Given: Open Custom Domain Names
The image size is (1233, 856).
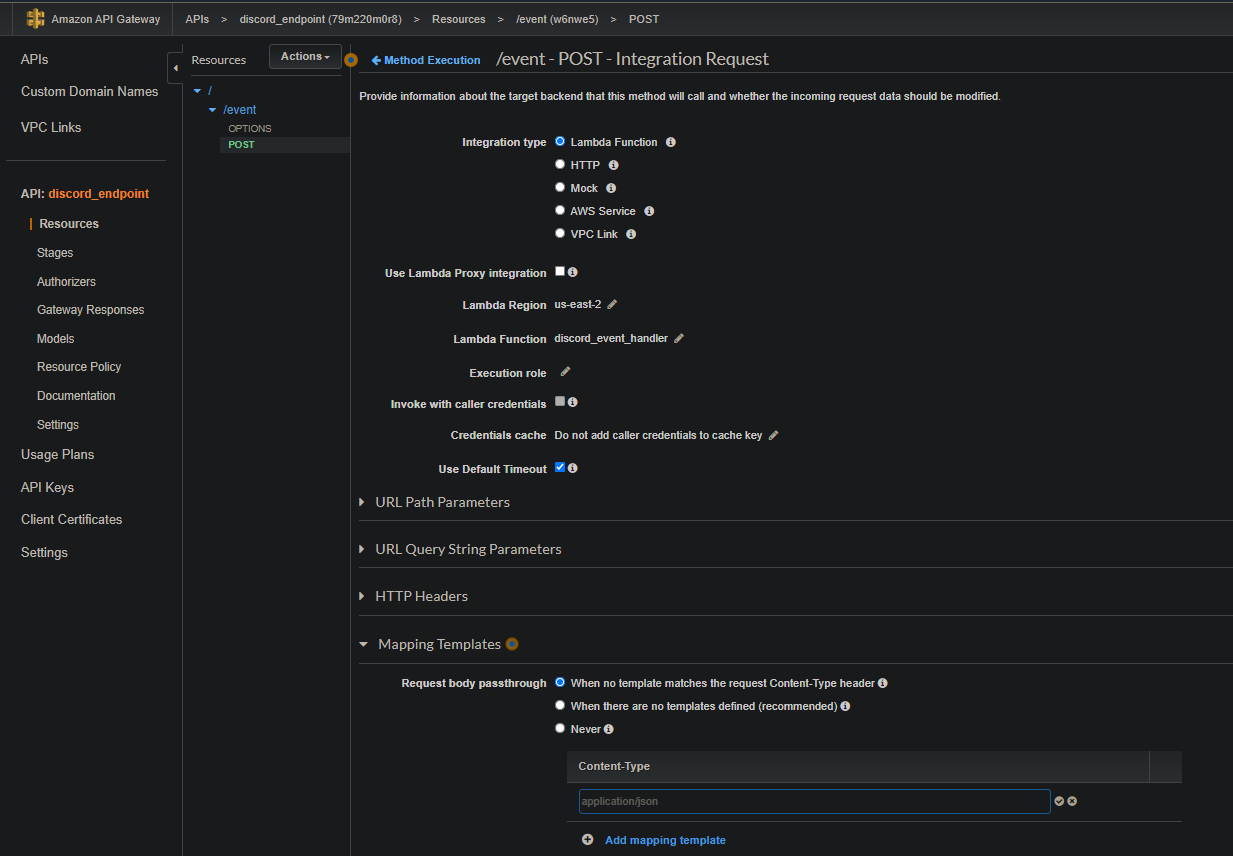Looking at the screenshot, I should pos(90,91).
